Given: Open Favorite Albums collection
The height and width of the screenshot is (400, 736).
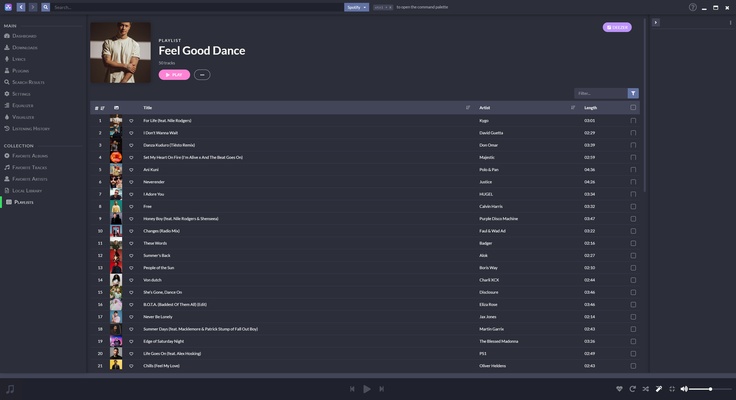Looking at the screenshot, I should pos(26,155).
